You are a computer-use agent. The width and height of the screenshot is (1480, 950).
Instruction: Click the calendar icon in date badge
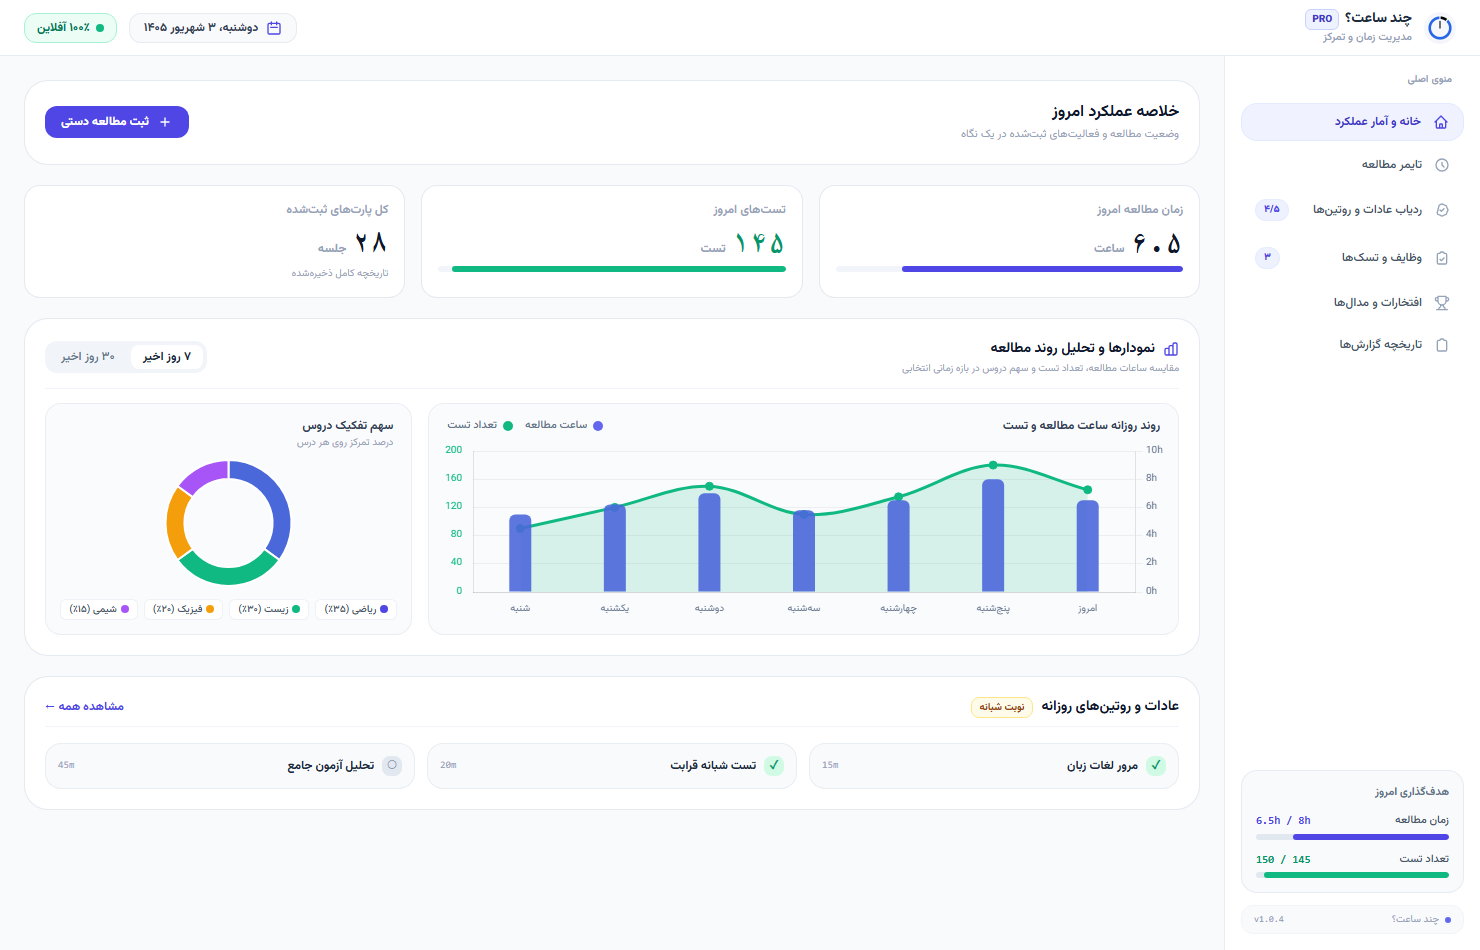click(x=274, y=28)
